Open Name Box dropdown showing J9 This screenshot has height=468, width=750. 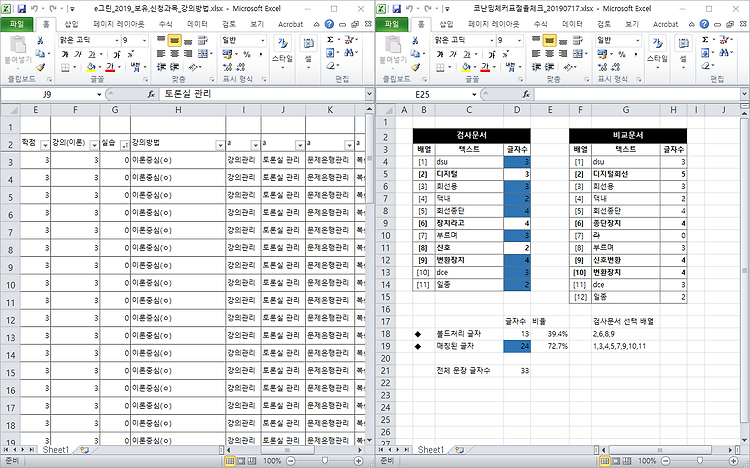point(99,95)
